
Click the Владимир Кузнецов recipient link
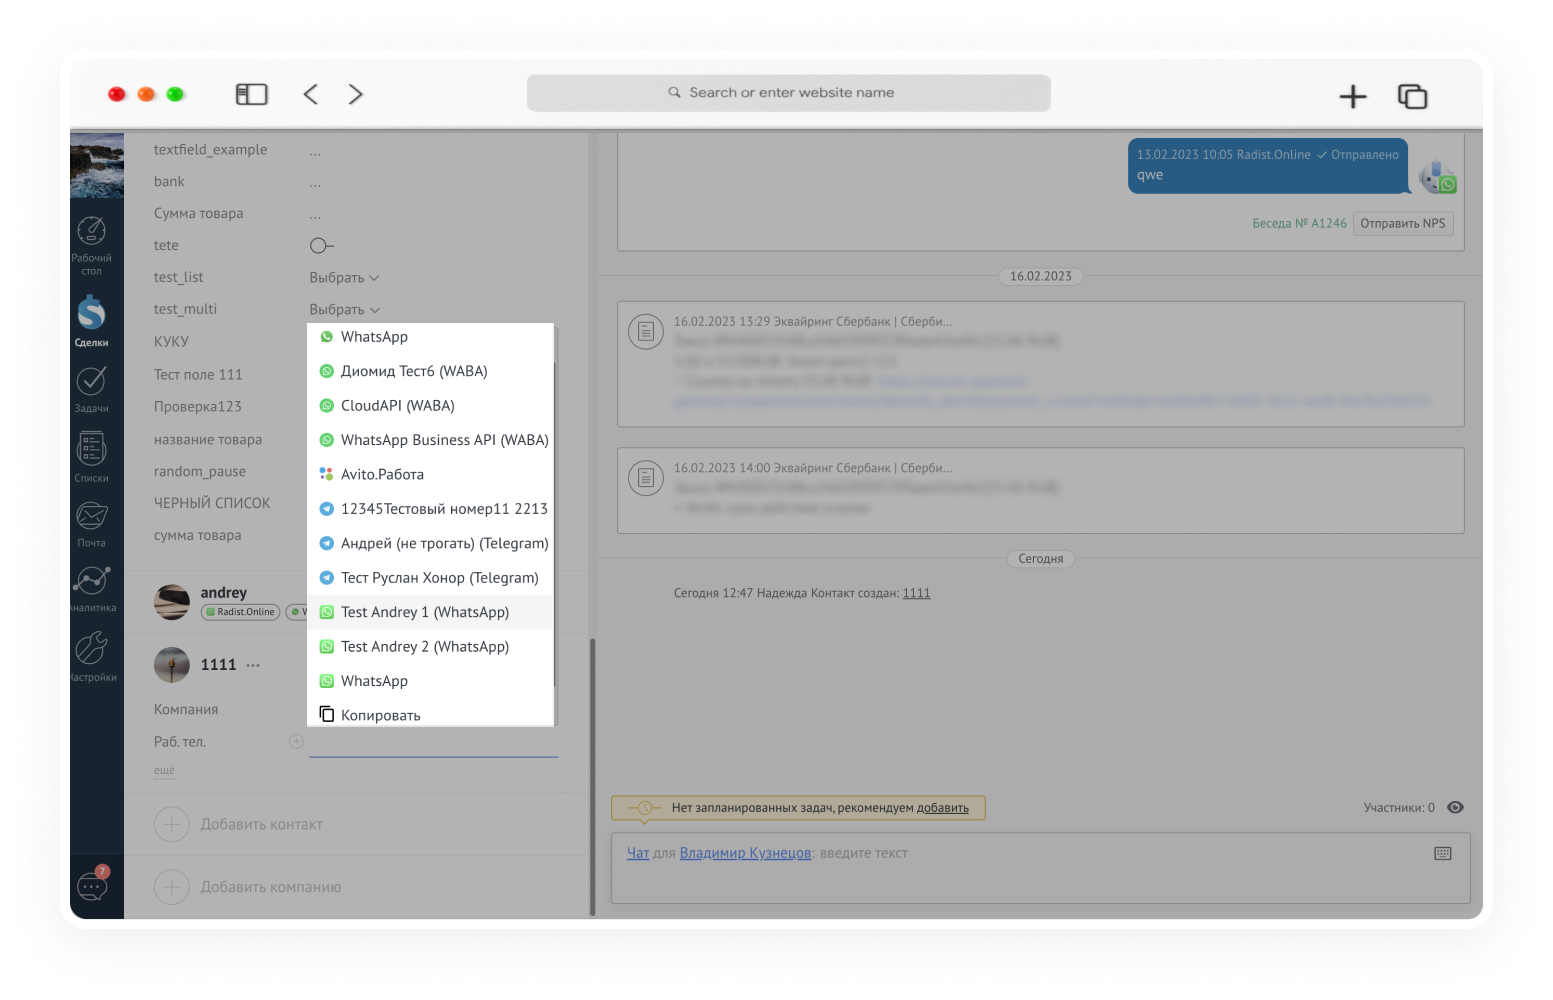[745, 853]
